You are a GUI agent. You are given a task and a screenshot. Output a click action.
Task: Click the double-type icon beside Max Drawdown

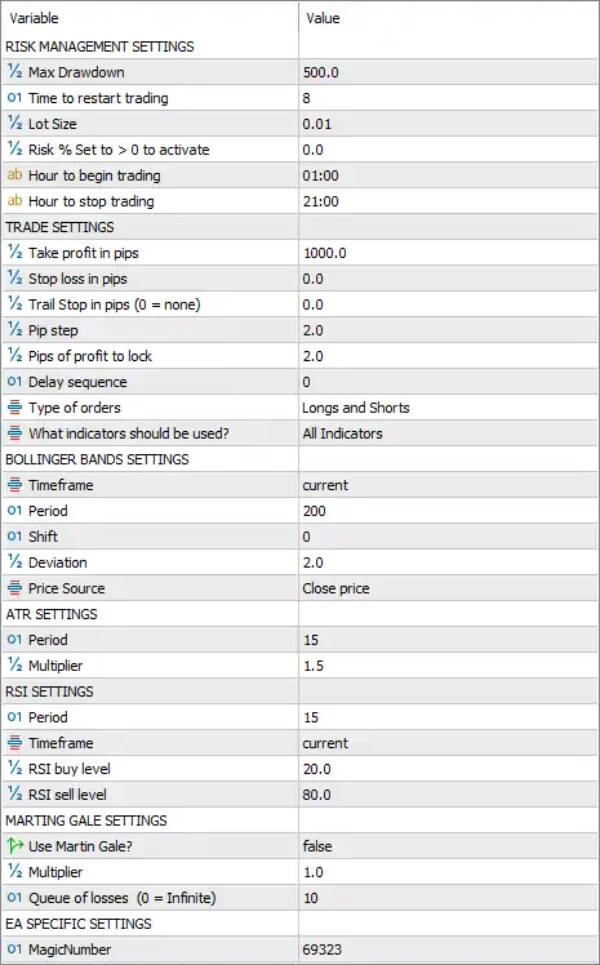pos(15,72)
